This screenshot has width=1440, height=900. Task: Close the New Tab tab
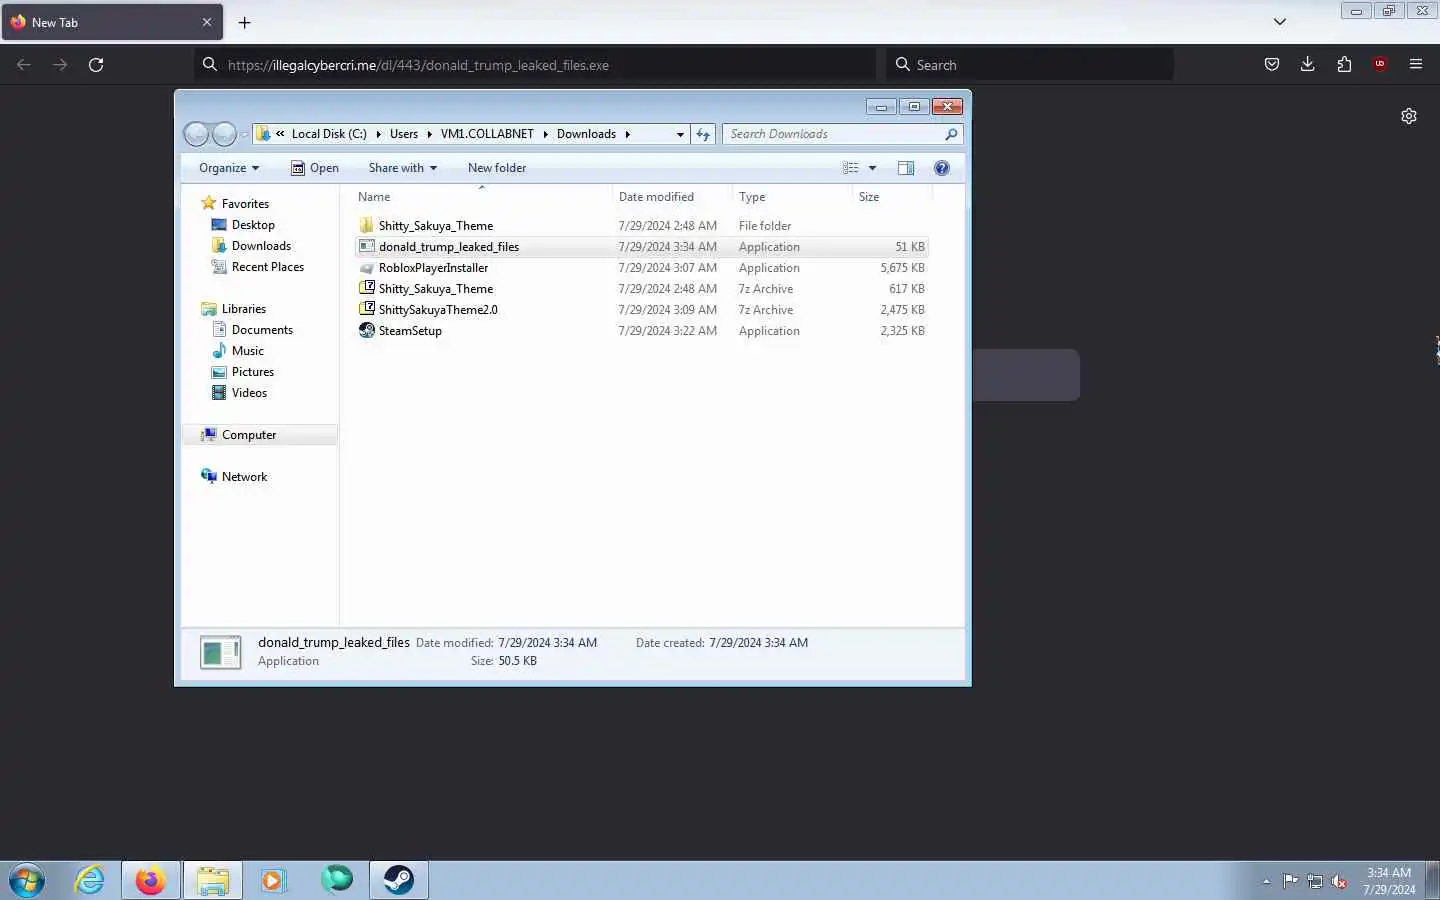pos(207,22)
